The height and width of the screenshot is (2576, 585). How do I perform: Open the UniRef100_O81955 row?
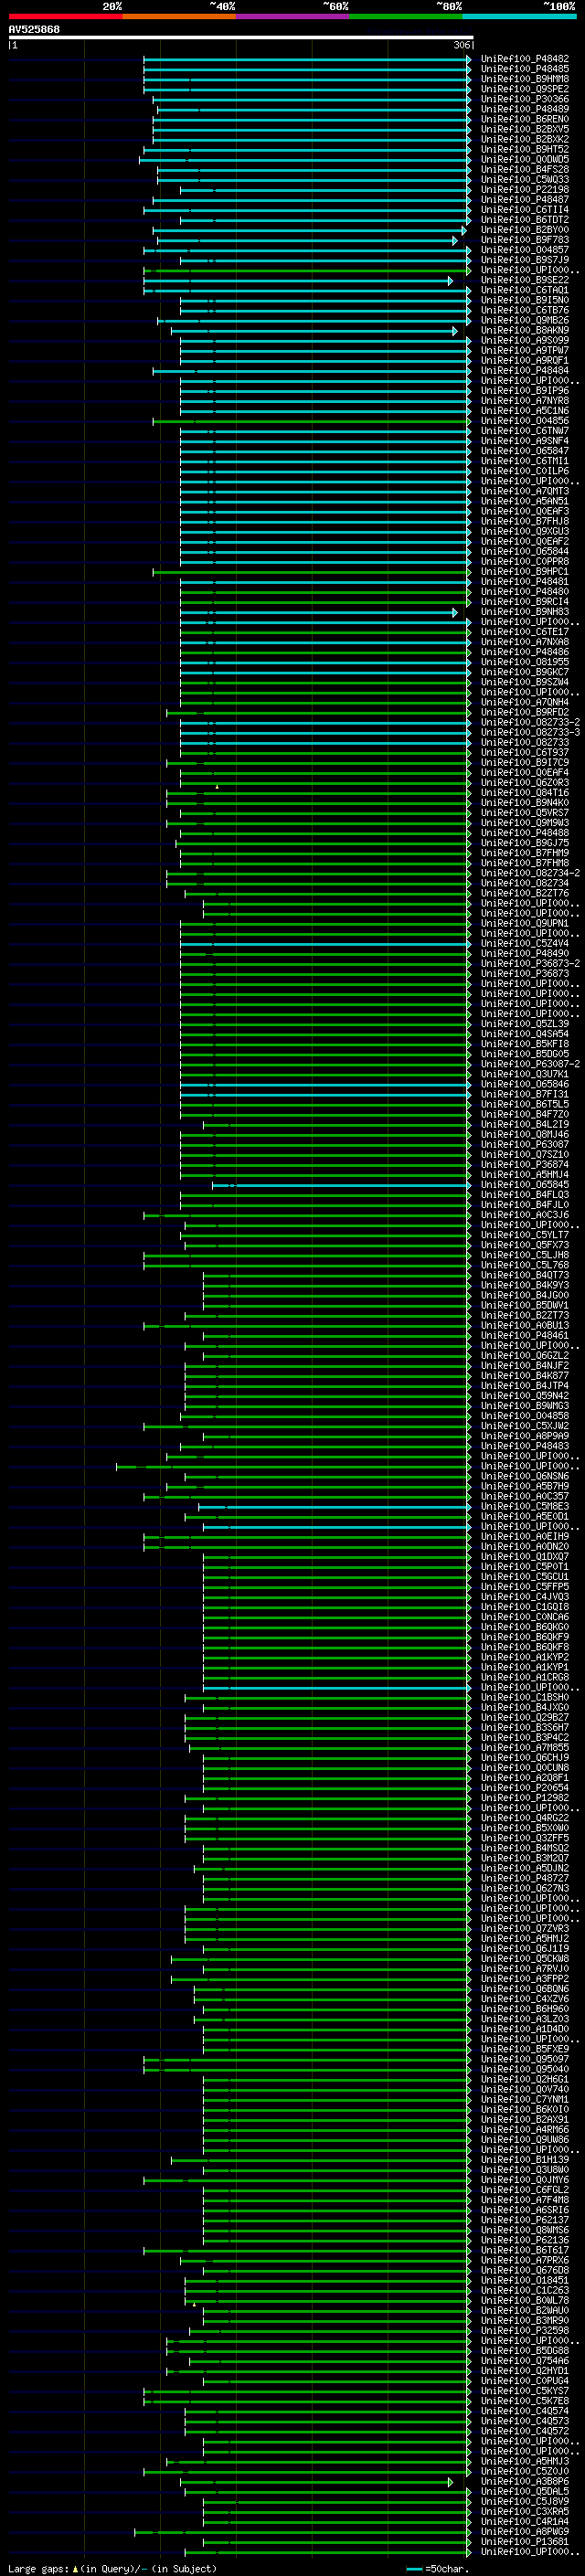click(524, 662)
